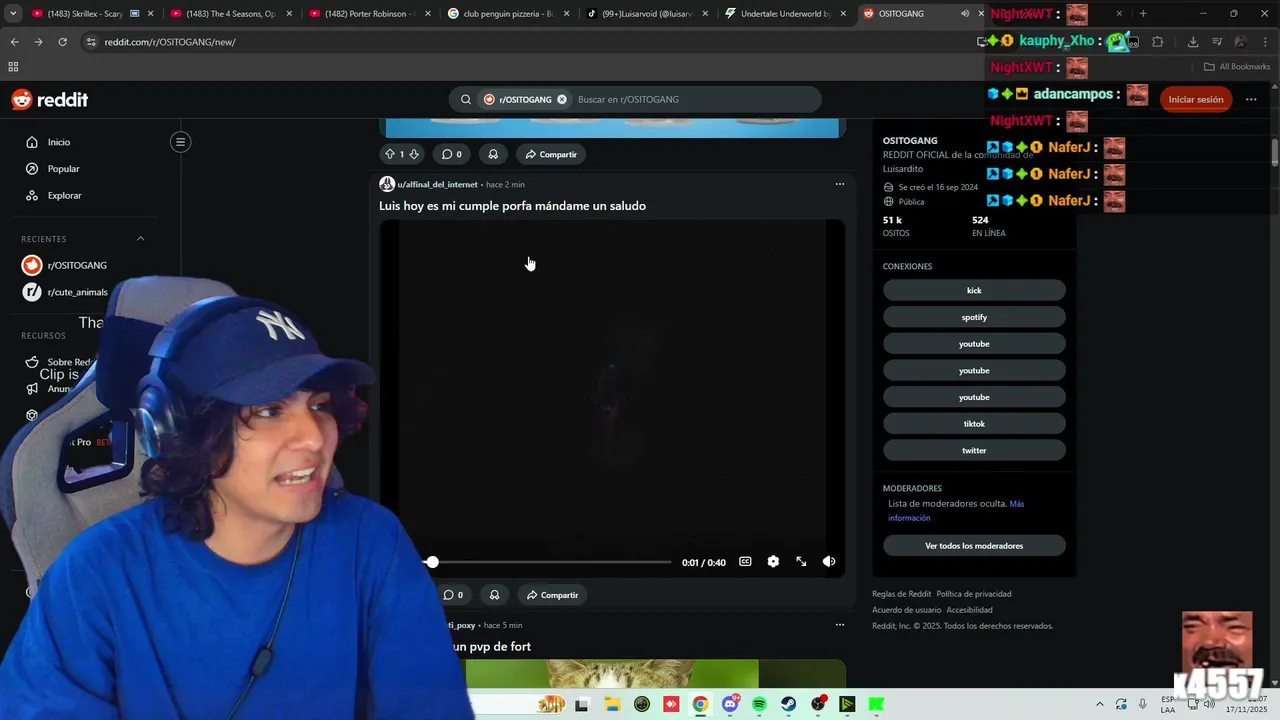Share the cumple video post via Compartir
The height and width of the screenshot is (720, 1280).
coord(552,595)
